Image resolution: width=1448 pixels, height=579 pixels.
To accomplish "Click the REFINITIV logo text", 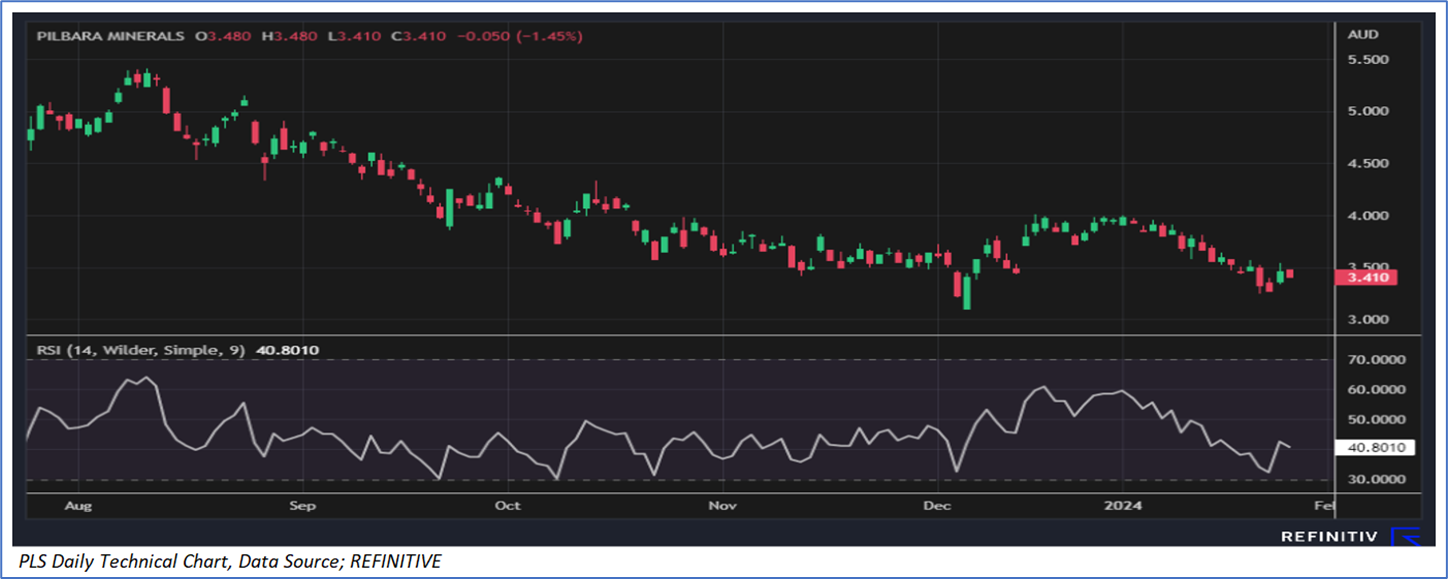I will 1330,537.
